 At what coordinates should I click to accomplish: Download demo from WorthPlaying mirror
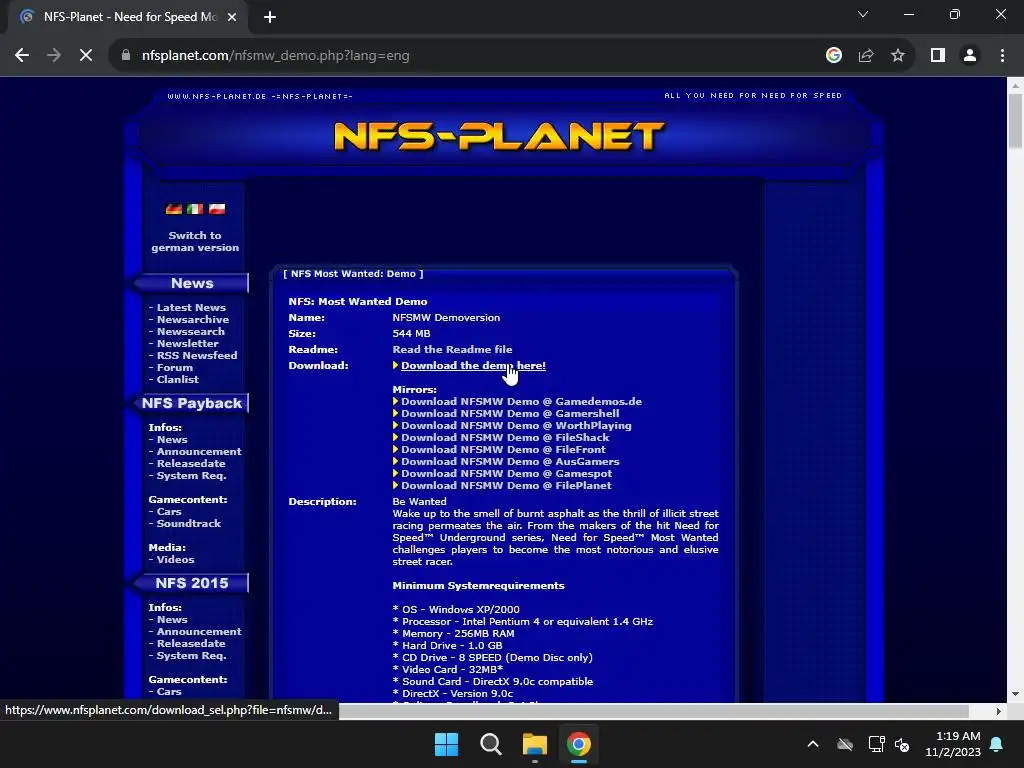pyautogui.click(x=516, y=426)
